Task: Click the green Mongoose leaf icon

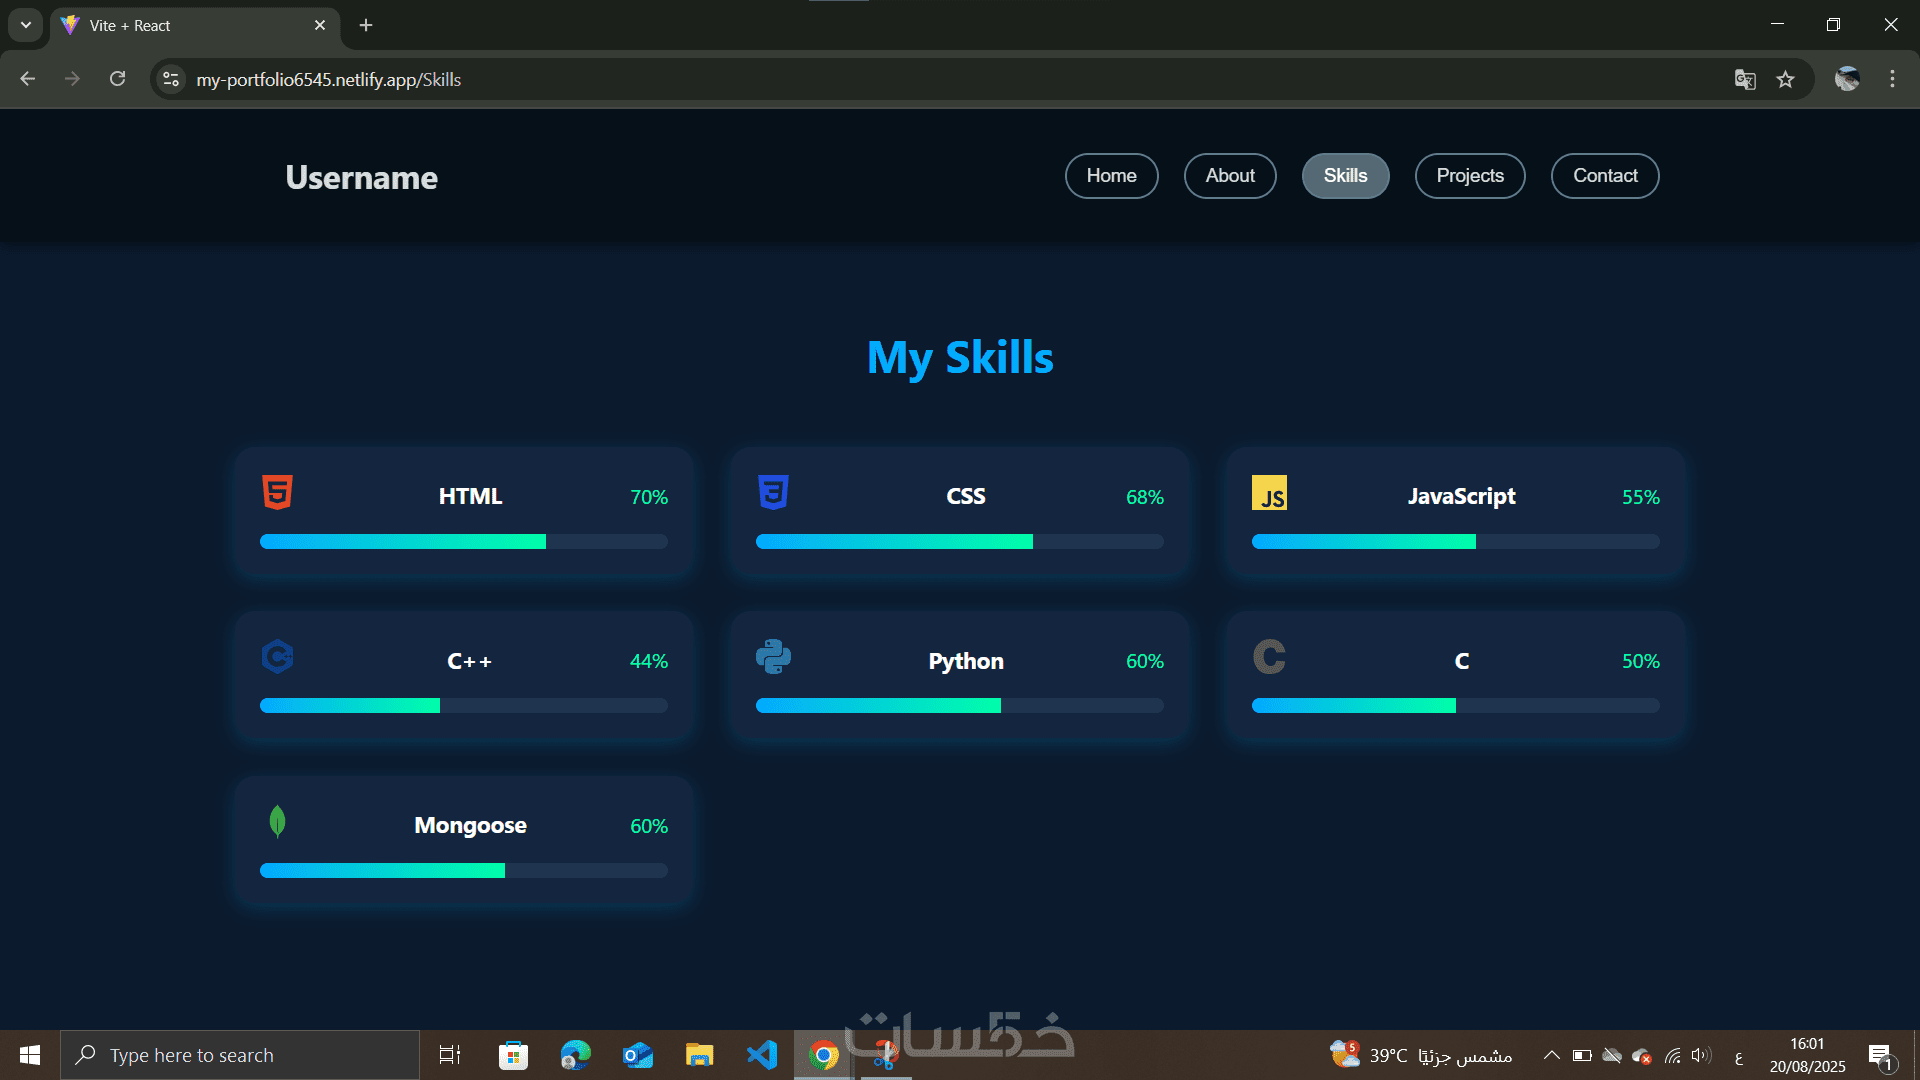Action: [277, 821]
